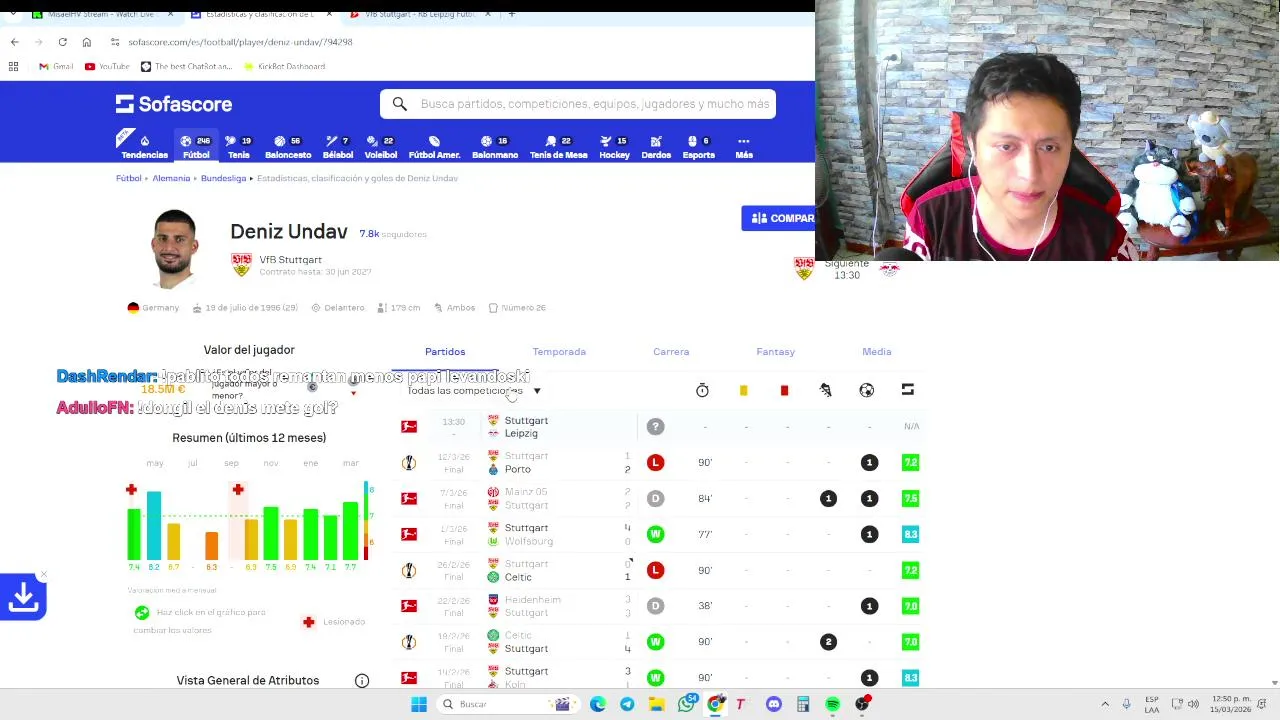The width and height of the screenshot is (1280, 720).
Task: Open the Bundesliga breadcrumb link
Action: pos(223,178)
